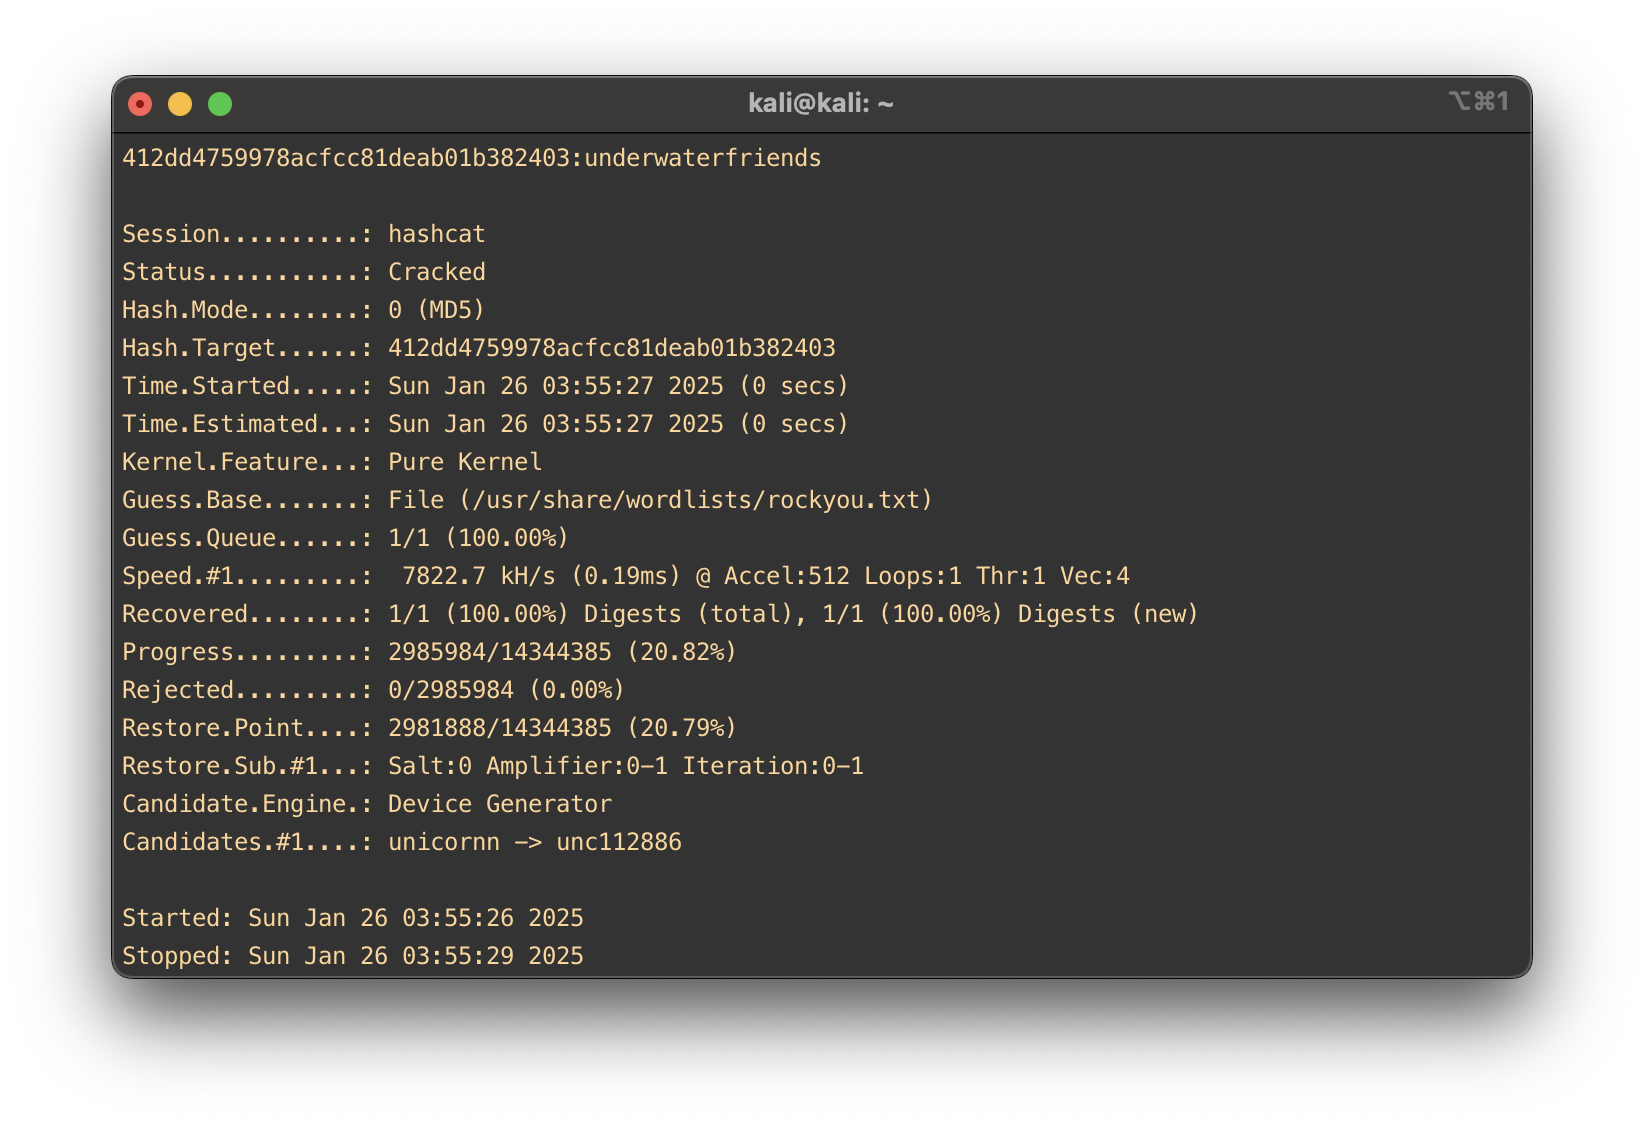Click the red close window button
1644x1126 pixels.
[x=140, y=104]
